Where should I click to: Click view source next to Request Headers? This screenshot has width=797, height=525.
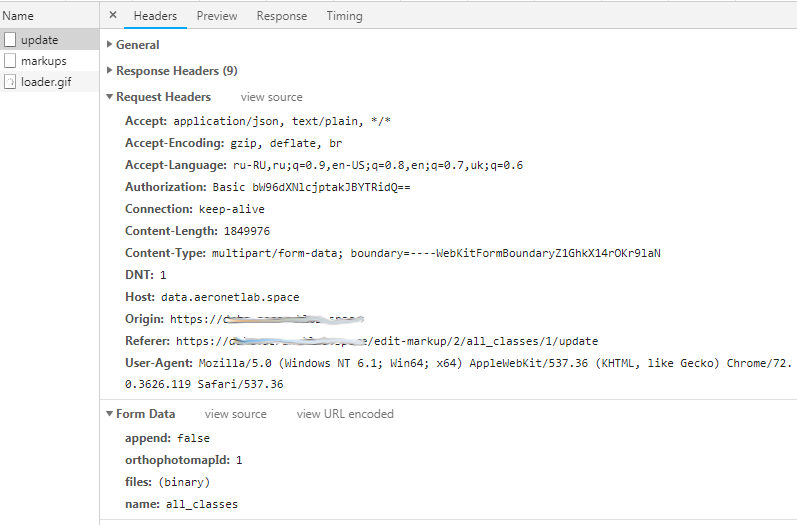click(x=271, y=97)
